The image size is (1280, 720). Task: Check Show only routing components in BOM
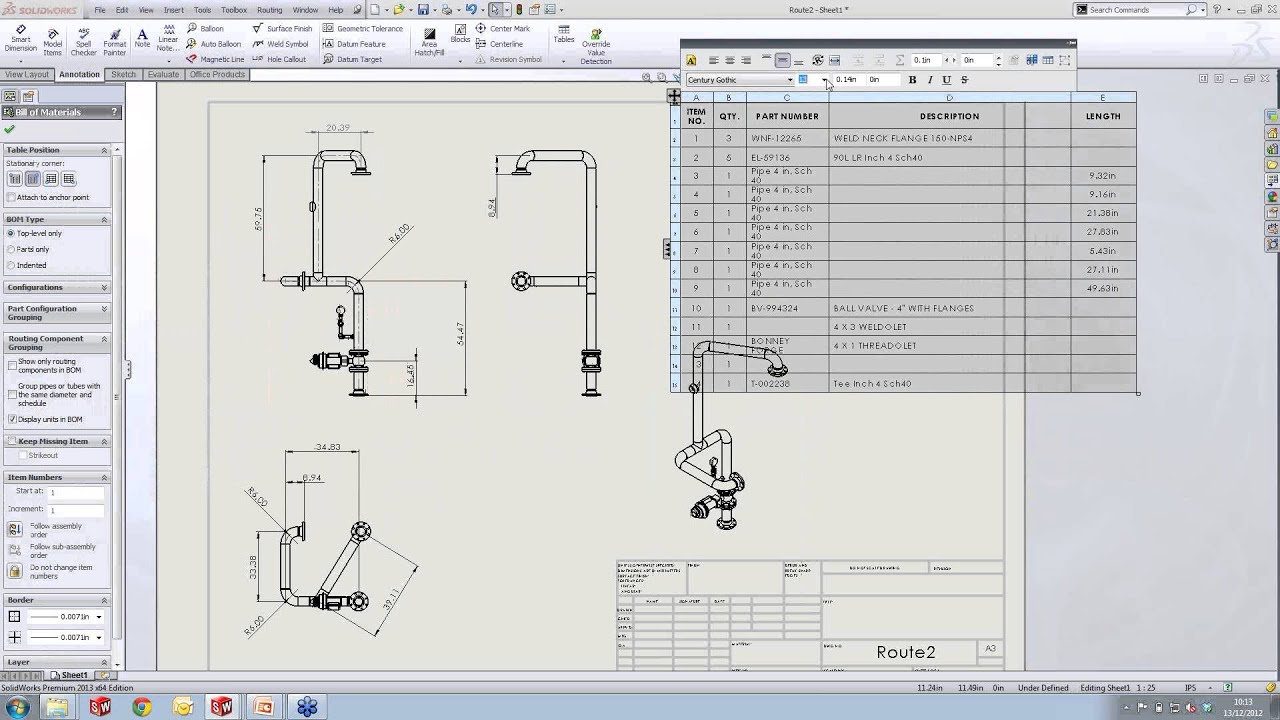(x=12, y=365)
